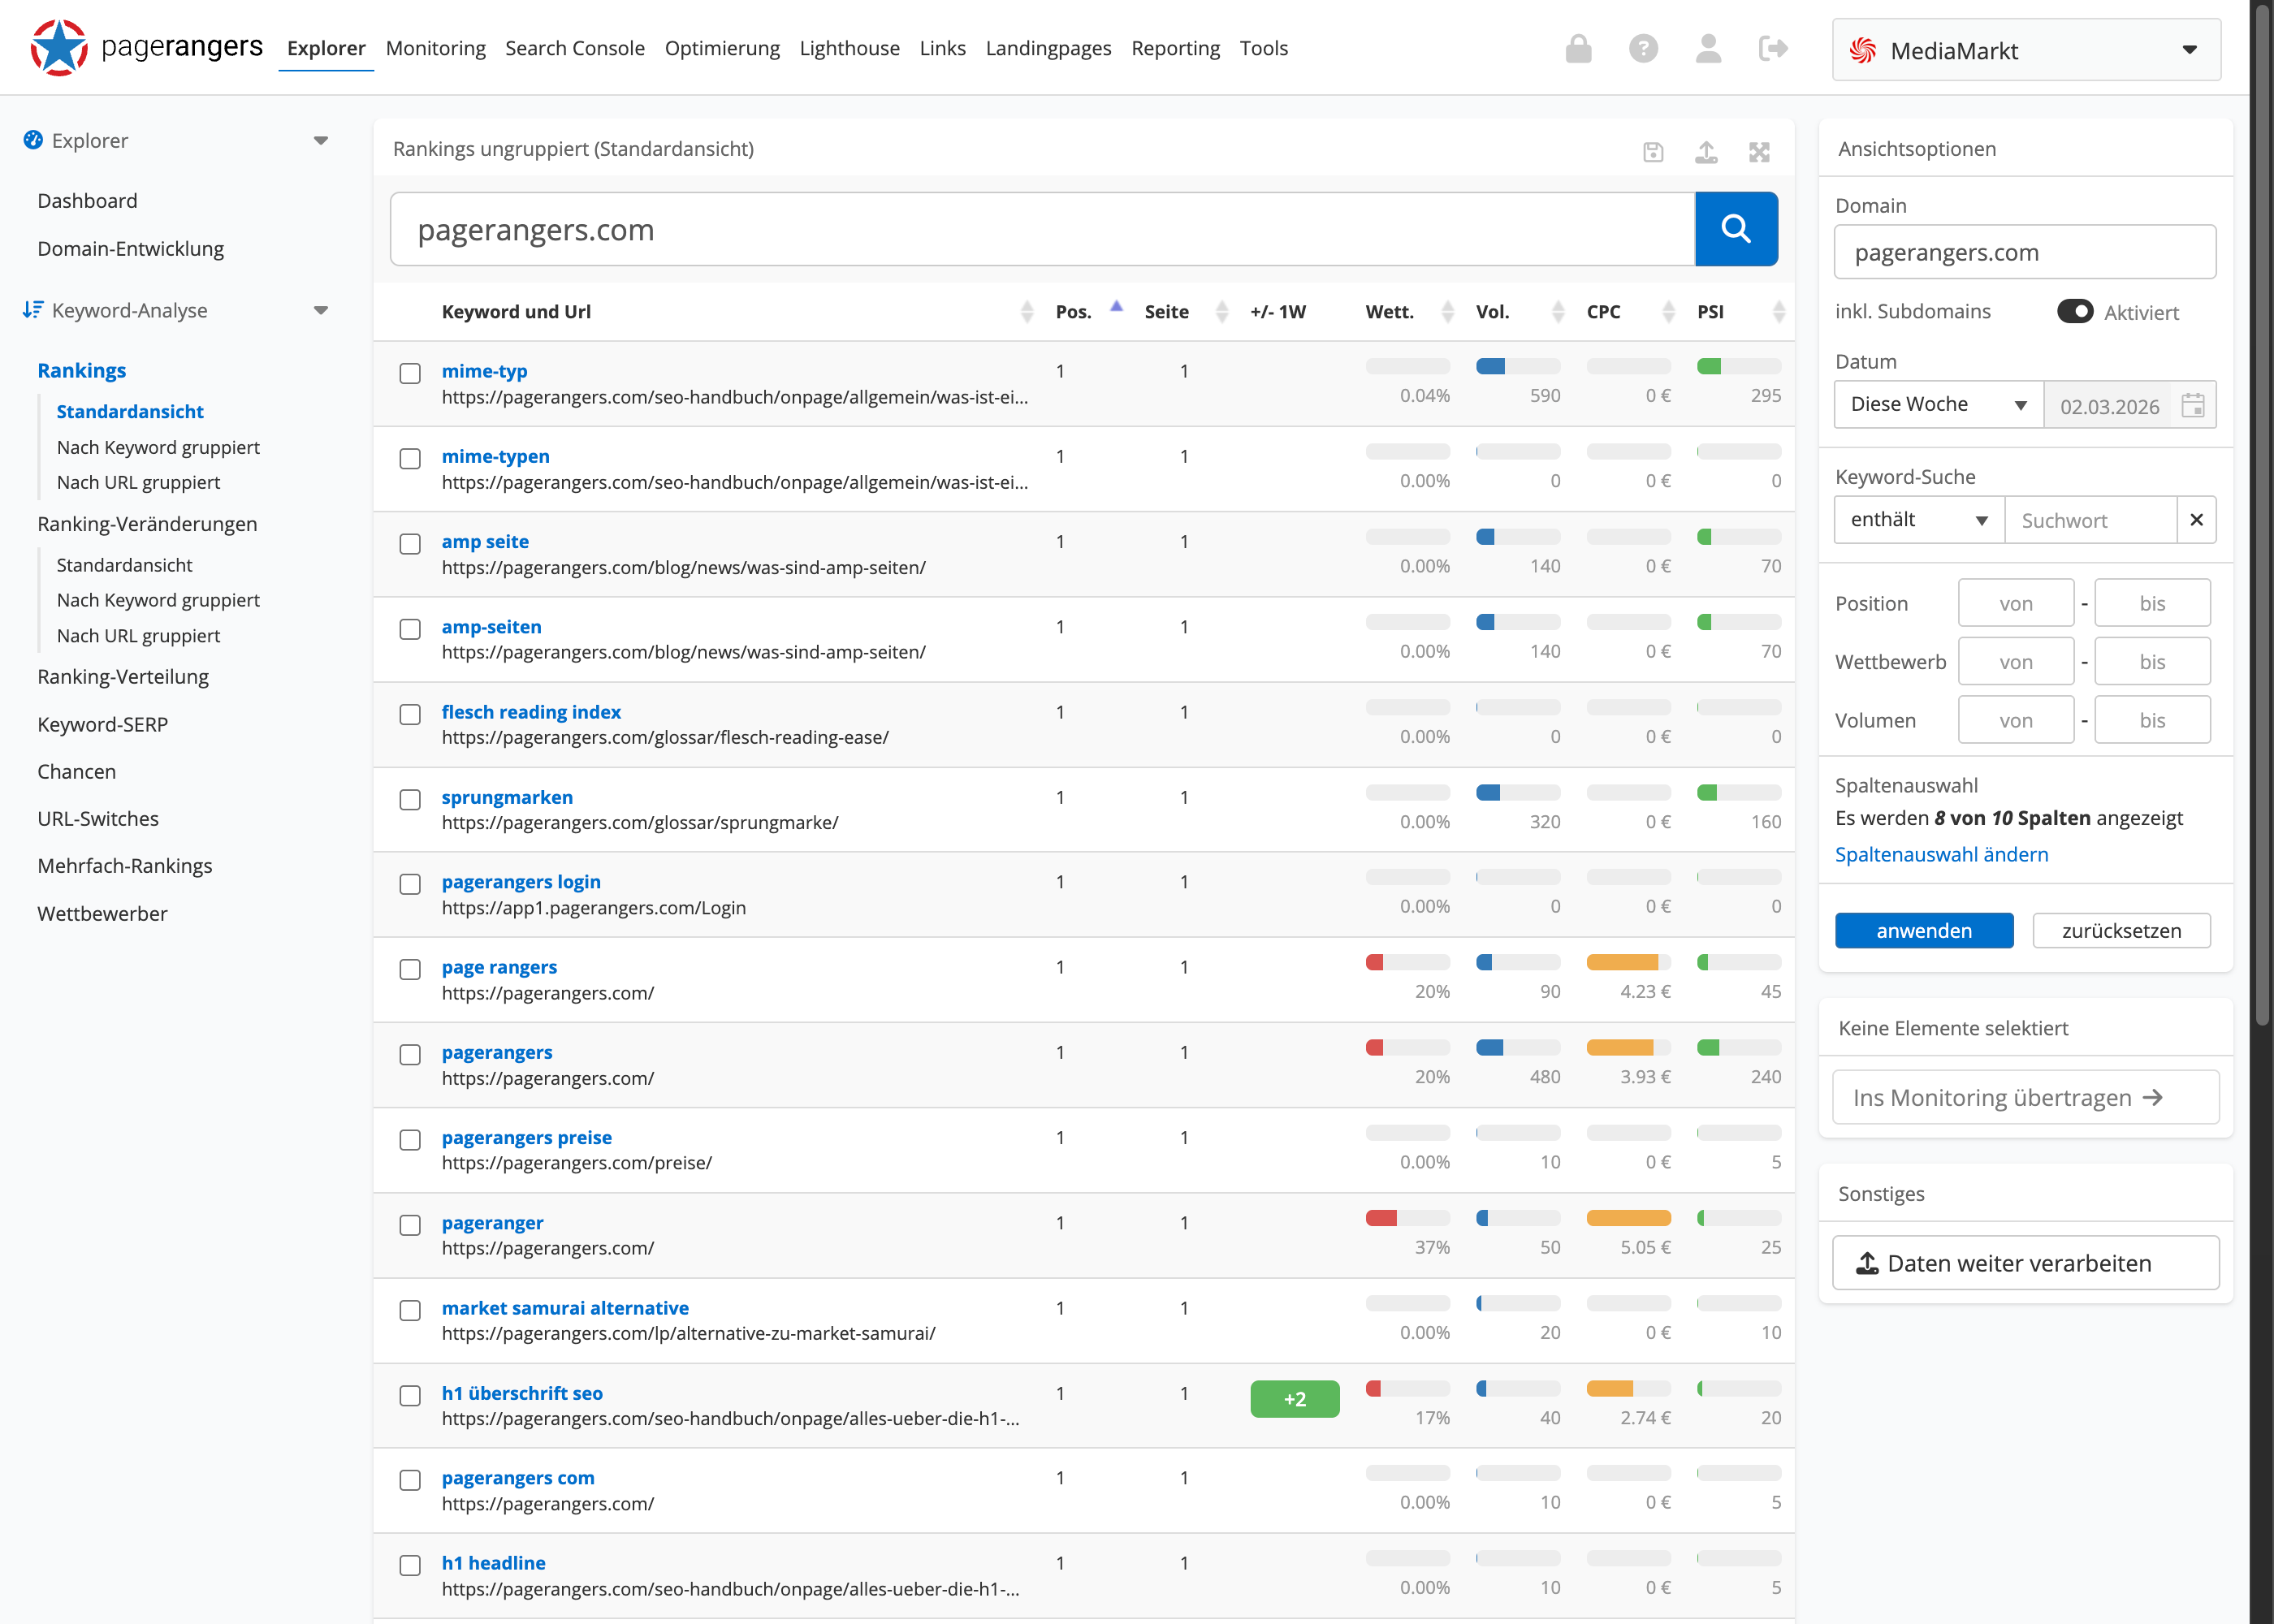Sort by Seite column arrows
Image resolution: width=2274 pixels, height=1624 pixels.
click(1221, 312)
